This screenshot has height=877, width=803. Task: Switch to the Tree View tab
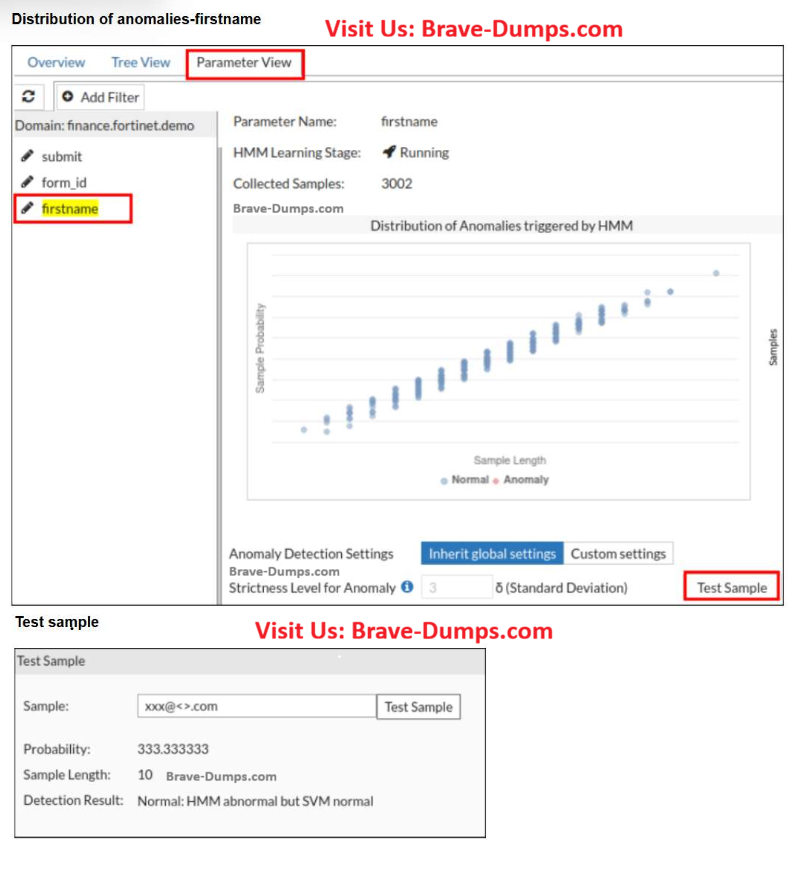coord(140,62)
